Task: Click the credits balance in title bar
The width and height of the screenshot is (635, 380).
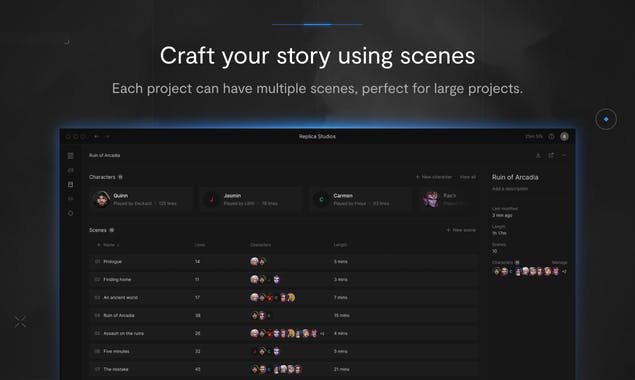Action: tap(534, 137)
